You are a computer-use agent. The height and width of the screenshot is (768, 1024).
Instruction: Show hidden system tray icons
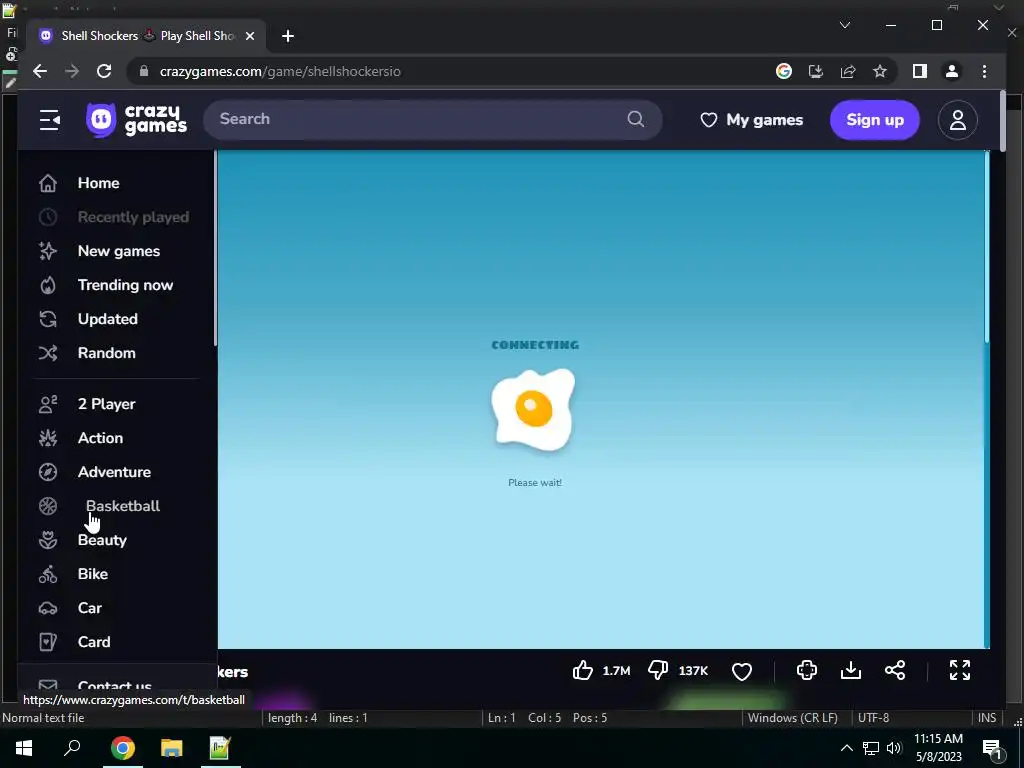coord(846,748)
